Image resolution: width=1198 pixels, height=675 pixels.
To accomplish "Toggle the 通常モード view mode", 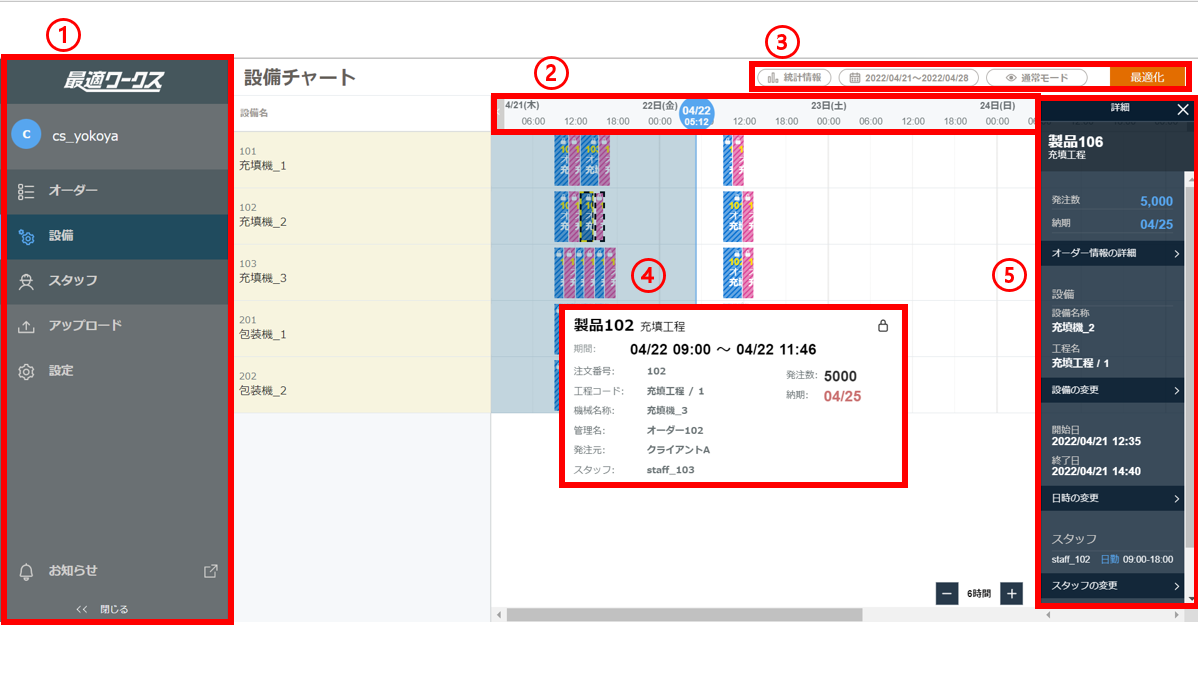I will pos(1037,78).
